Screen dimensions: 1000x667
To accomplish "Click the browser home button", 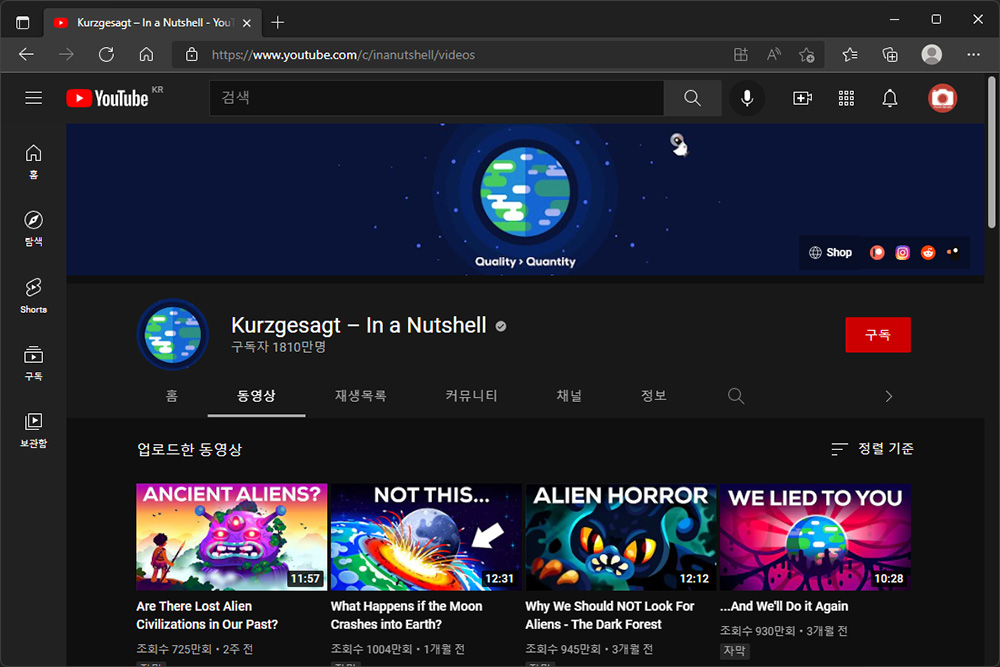I will 146,55.
